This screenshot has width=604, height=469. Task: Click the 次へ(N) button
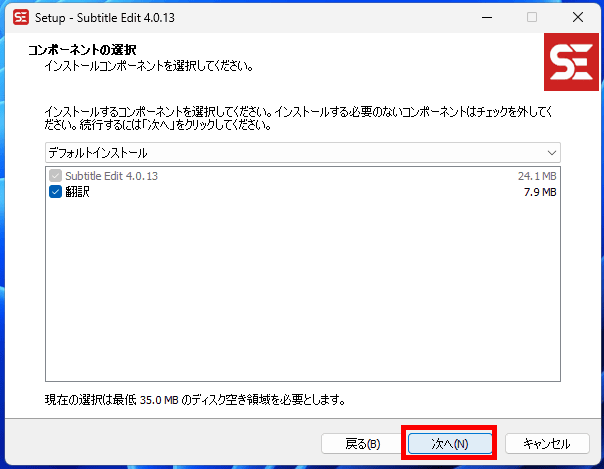click(450, 444)
